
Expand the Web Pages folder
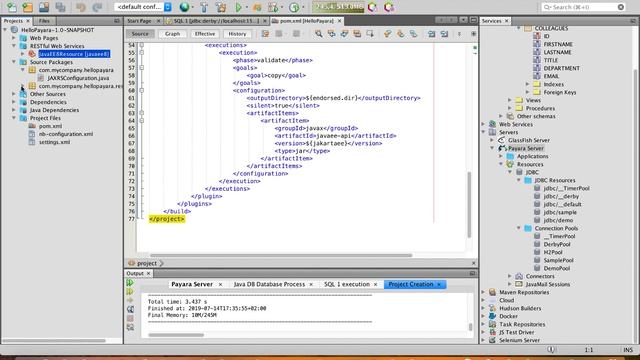pos(14,38)
